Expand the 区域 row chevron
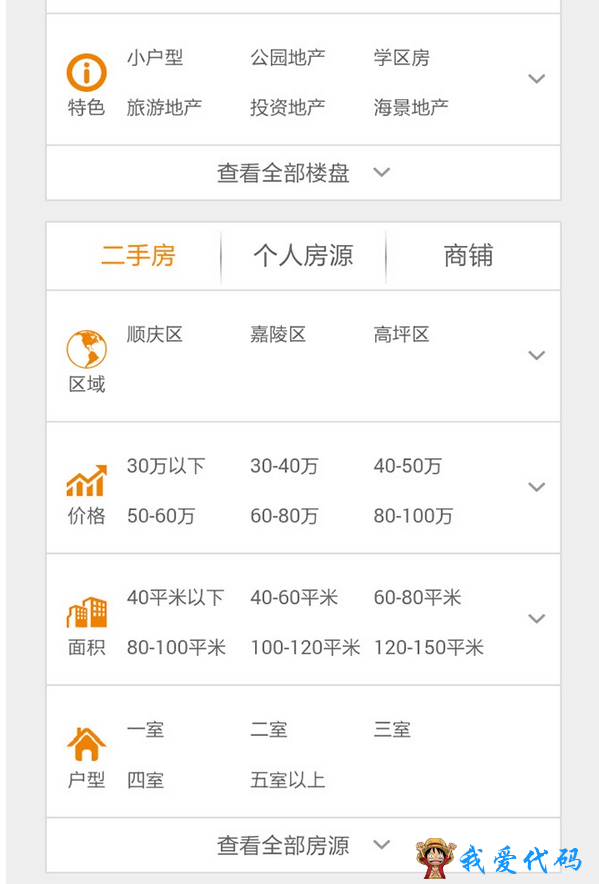 pos(536,355)
